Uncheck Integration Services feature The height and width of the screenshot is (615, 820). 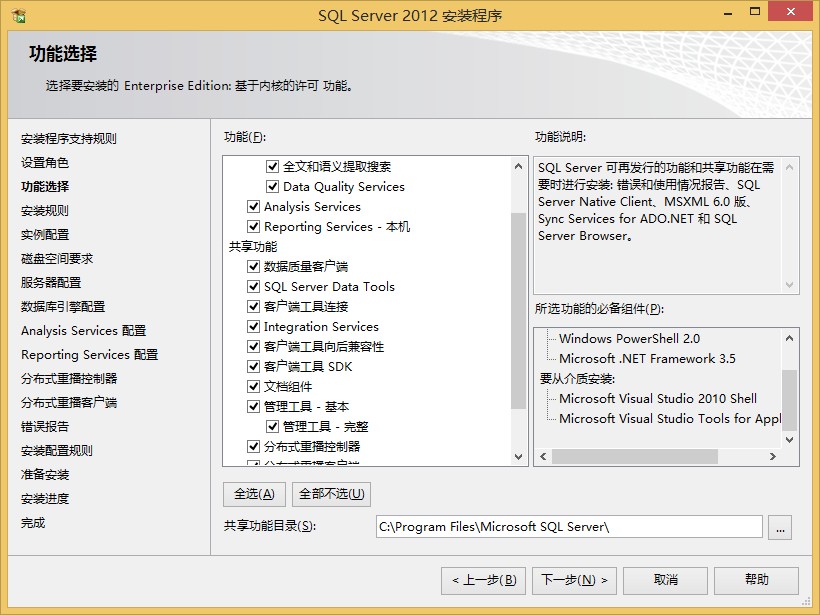pos(253,326)
